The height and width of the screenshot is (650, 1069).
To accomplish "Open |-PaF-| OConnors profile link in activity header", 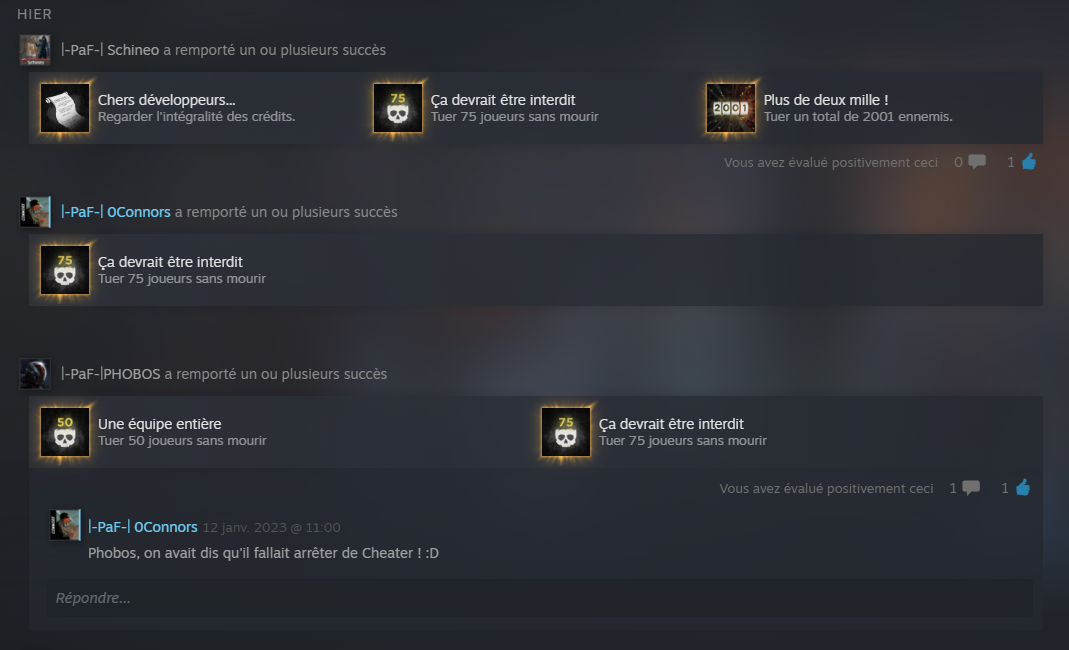I will 115,212.
